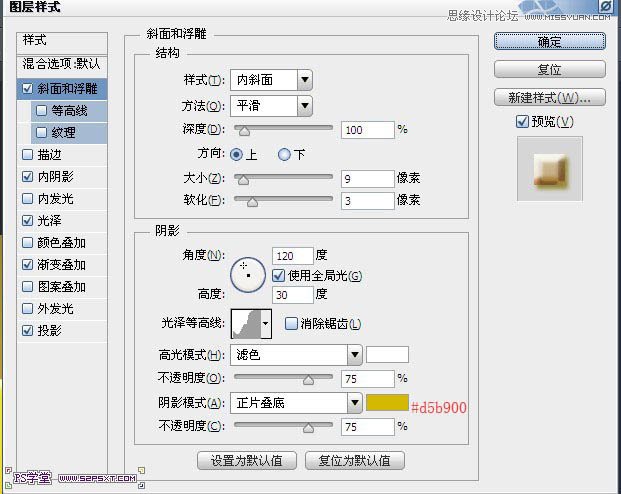621x494 pixels.
Task: Click the 深度 depth slider handle
Action: pyautogui.click(x=244, y=131)
